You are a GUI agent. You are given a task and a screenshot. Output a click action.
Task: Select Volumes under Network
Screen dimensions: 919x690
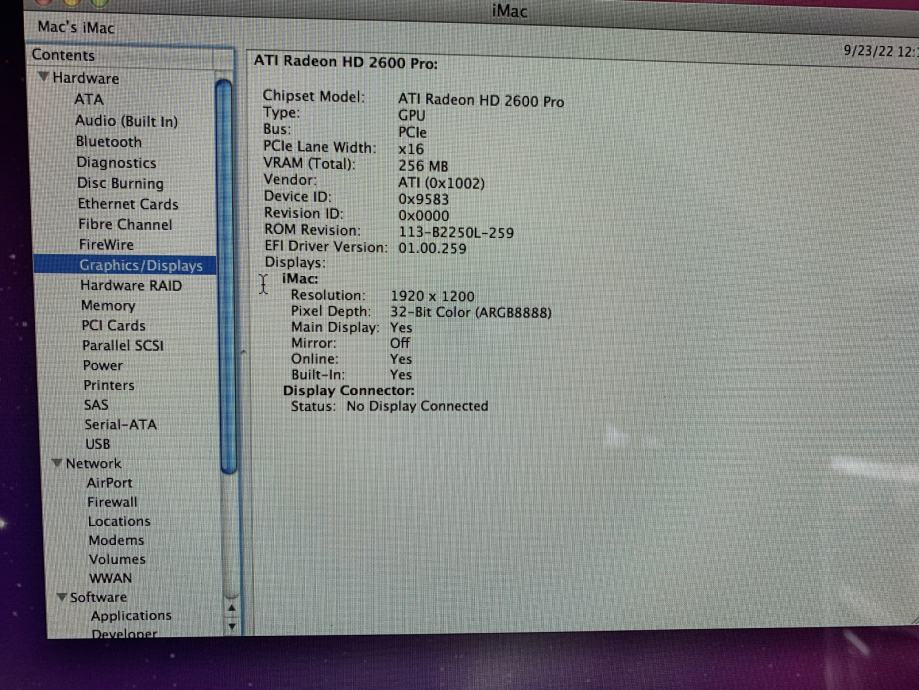click(x=117, y=559)
